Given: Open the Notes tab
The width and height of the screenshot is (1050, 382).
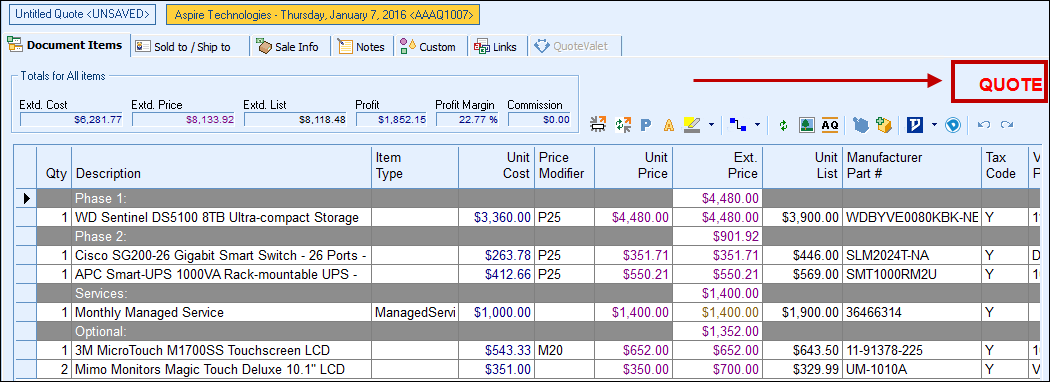Looking at the screenshot, I should click(x=362, y=46).
